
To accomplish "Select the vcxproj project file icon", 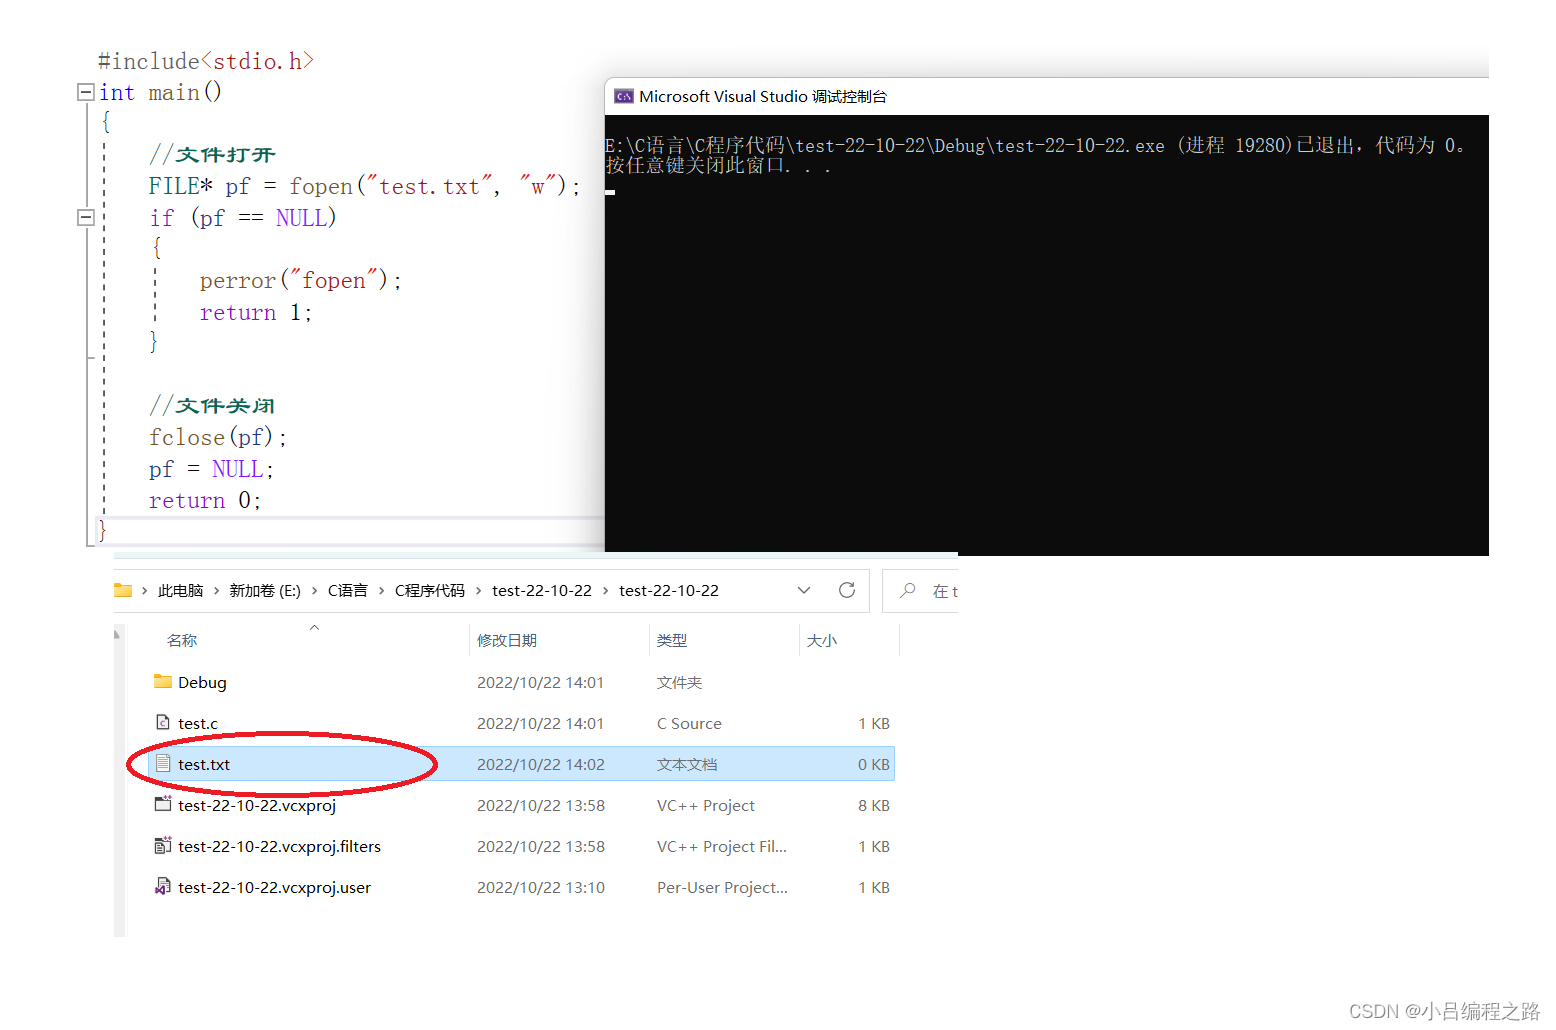I will (163, 804).
